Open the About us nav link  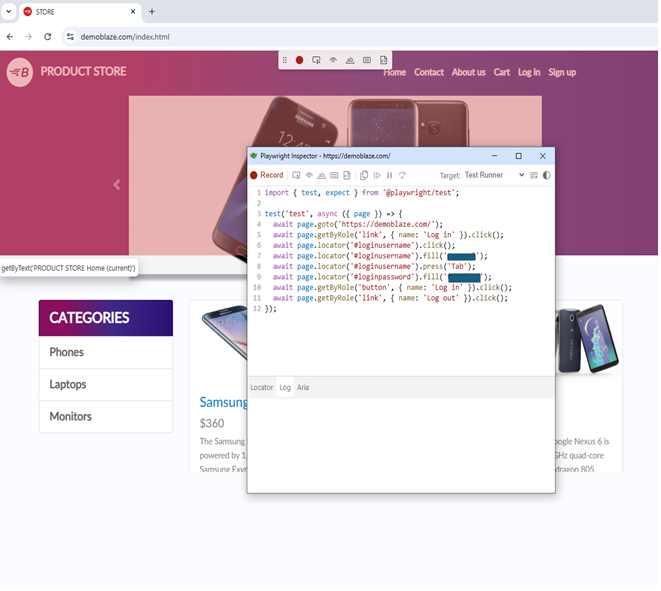[469, 73]
